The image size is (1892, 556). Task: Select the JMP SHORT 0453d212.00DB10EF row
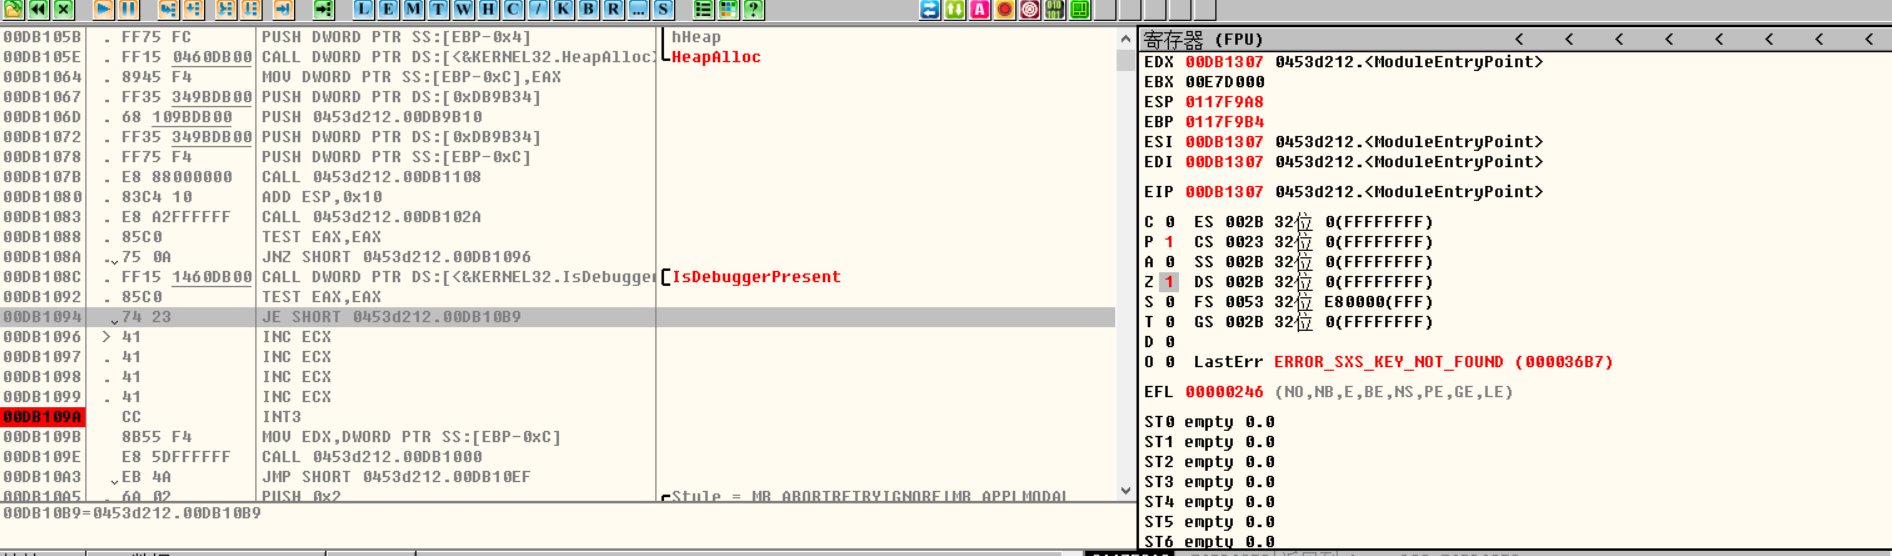(558, 477)
